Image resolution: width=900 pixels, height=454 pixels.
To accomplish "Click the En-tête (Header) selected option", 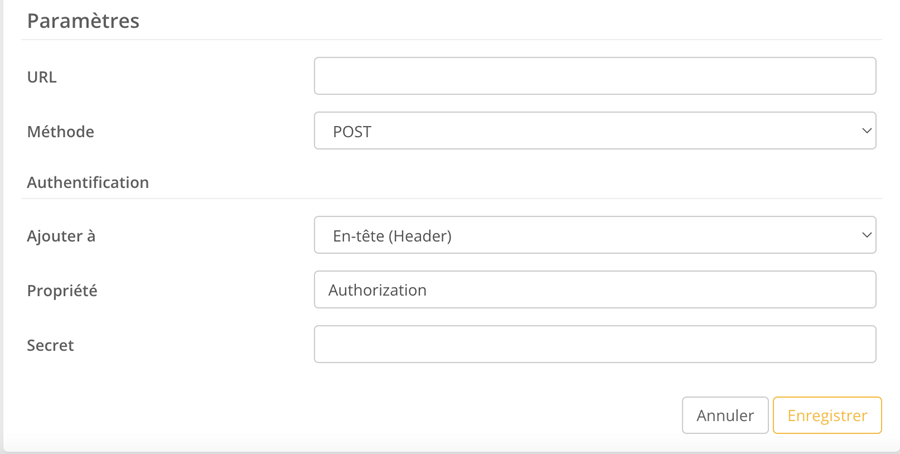I will (392, 236).
